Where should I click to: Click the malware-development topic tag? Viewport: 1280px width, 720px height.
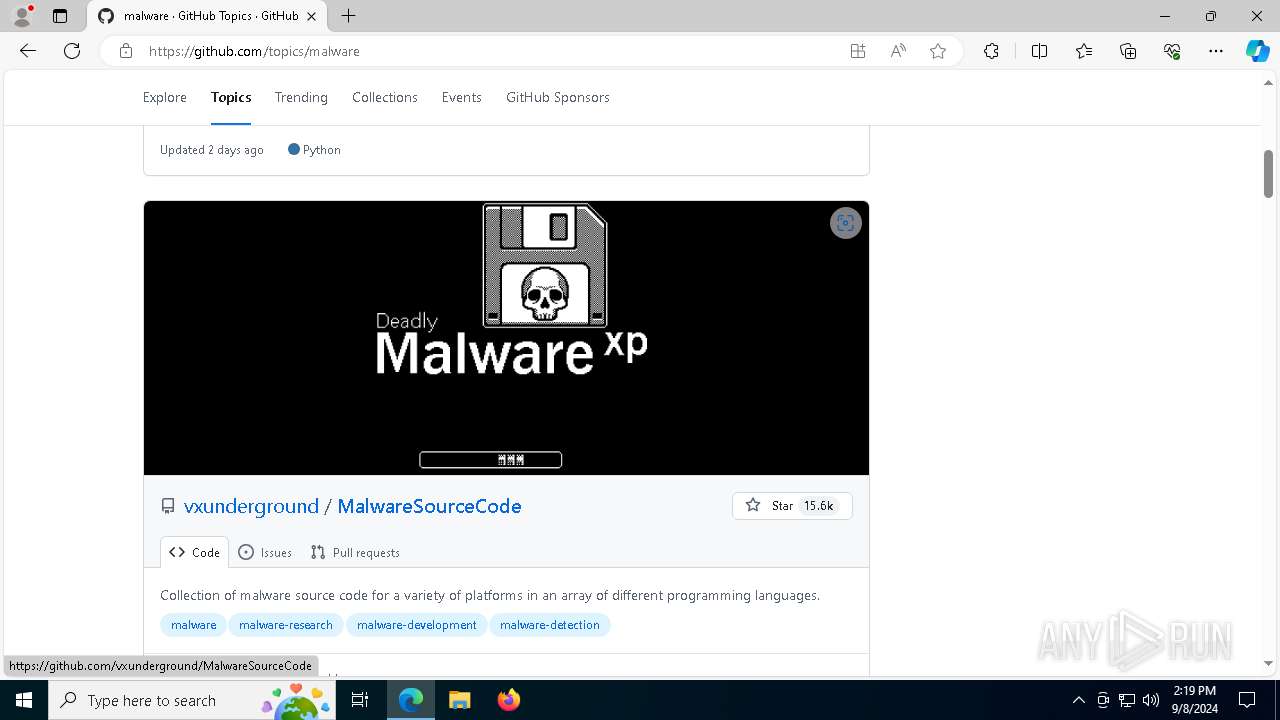pos(417,625)
